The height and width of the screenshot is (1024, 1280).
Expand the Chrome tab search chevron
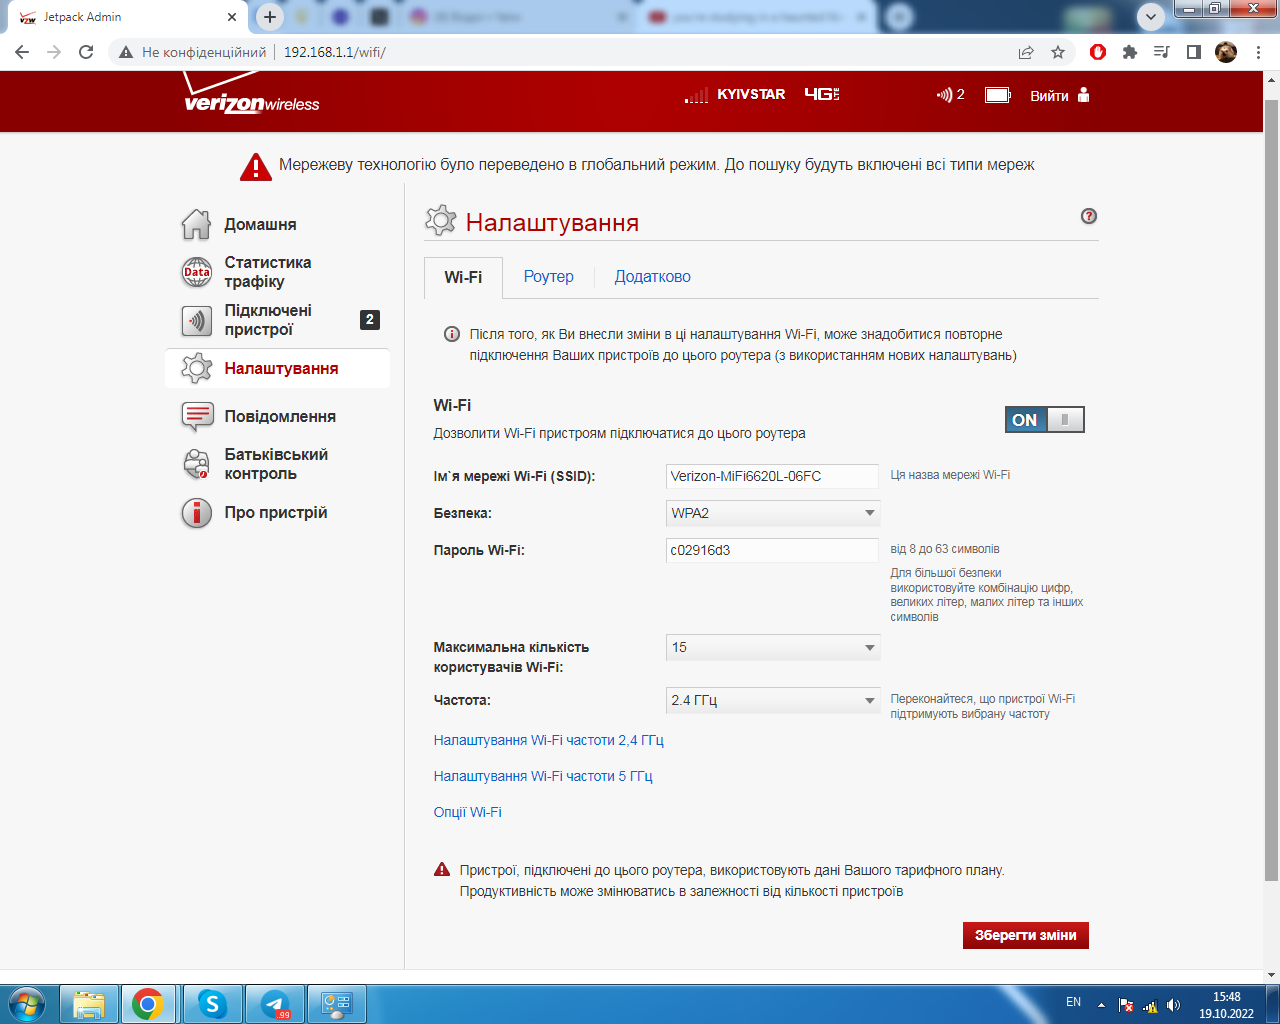coord(1151,16)
